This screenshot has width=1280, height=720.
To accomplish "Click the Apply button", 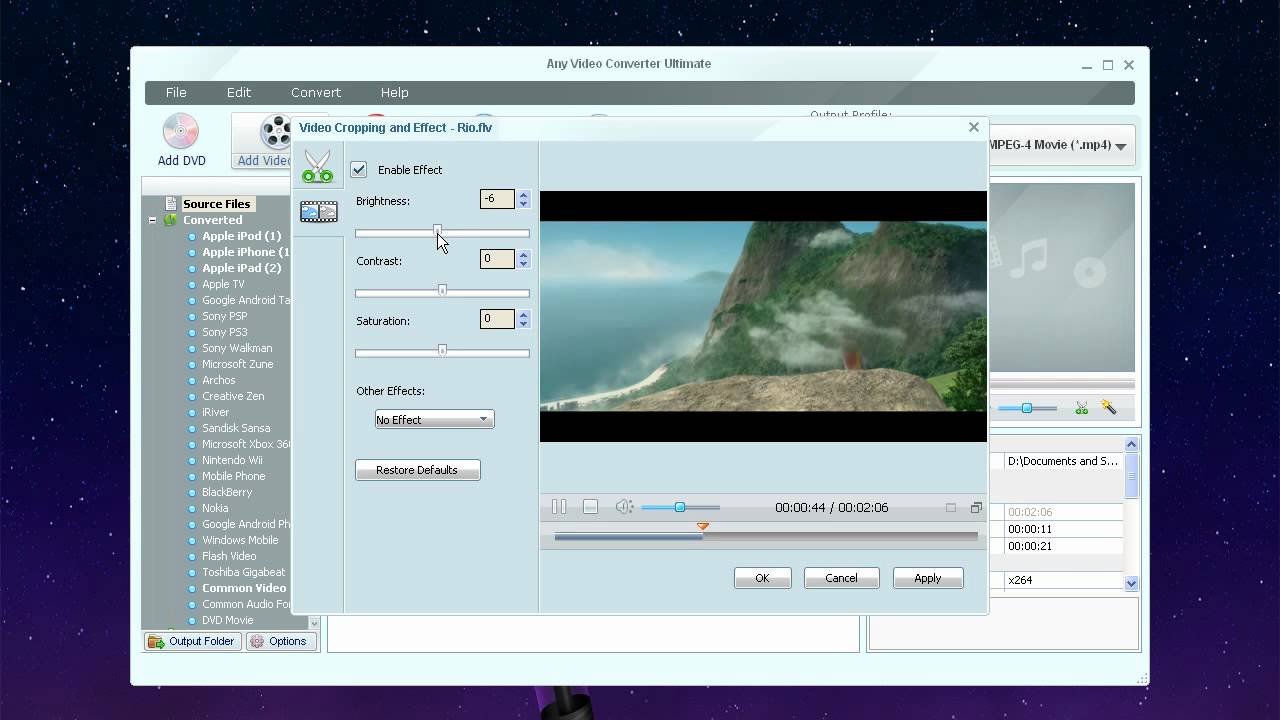I will [927, 578].
